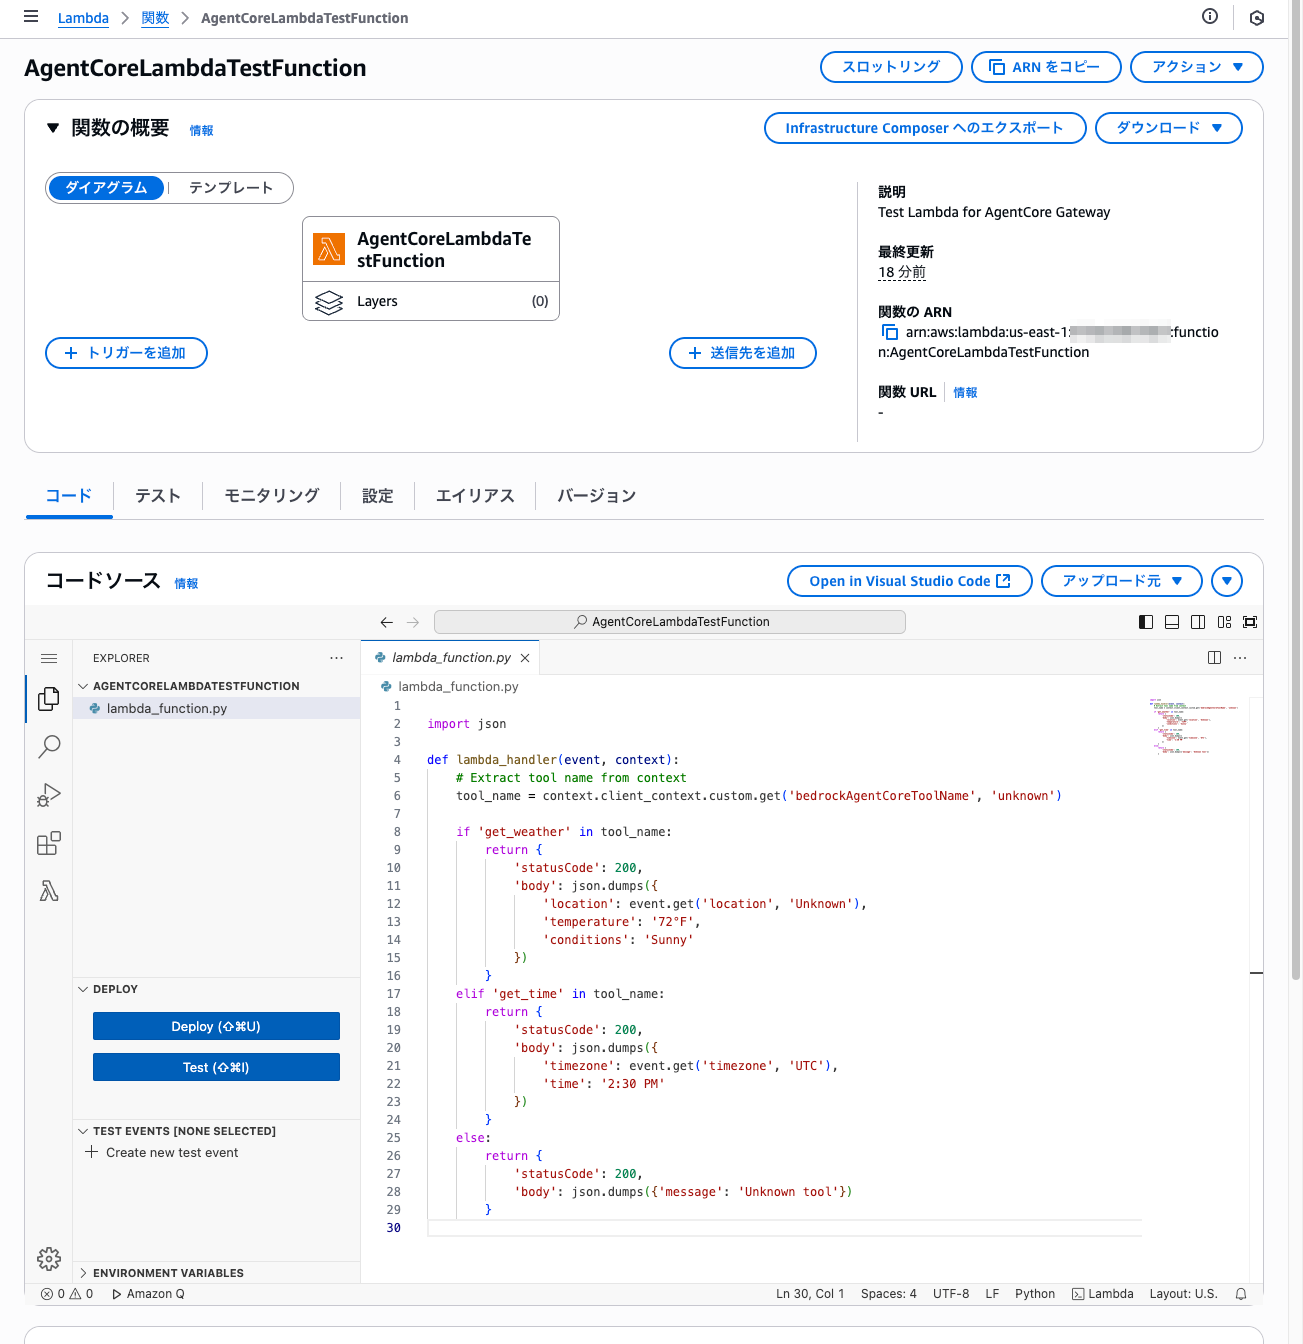Switch to テンプレート view

(231, 188)
